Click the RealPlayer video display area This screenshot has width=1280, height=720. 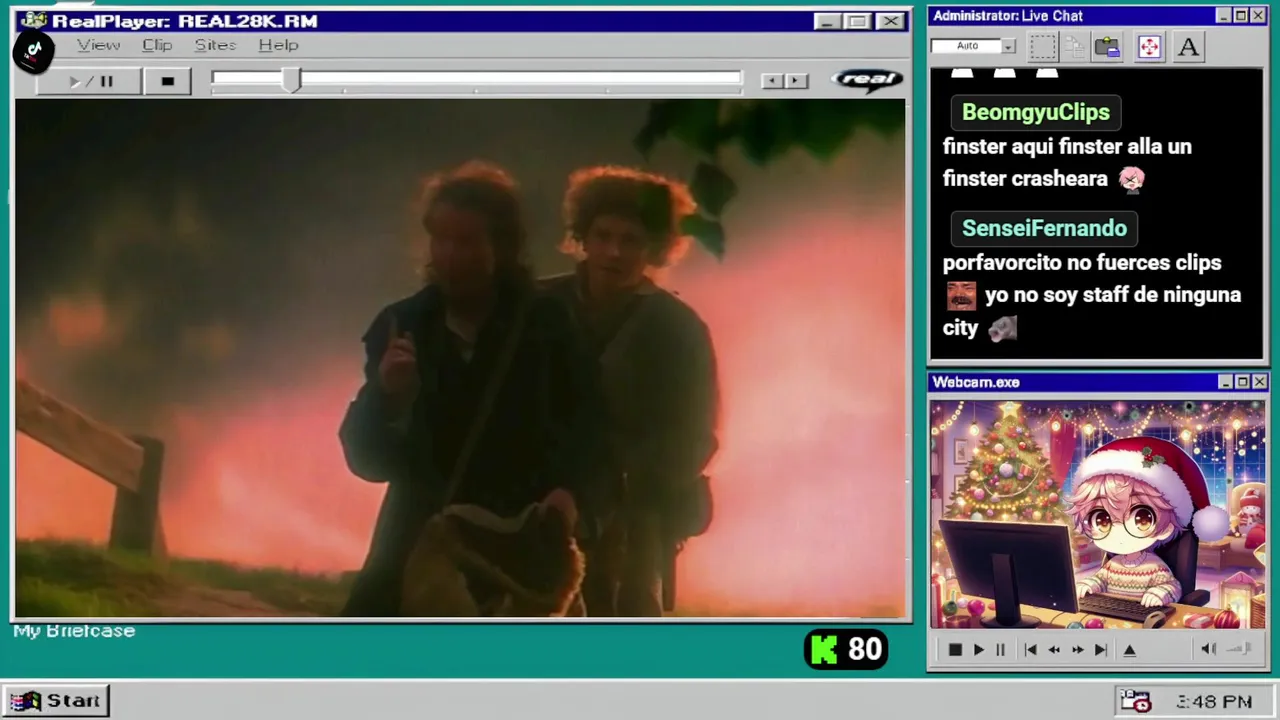tap(460, 358)
